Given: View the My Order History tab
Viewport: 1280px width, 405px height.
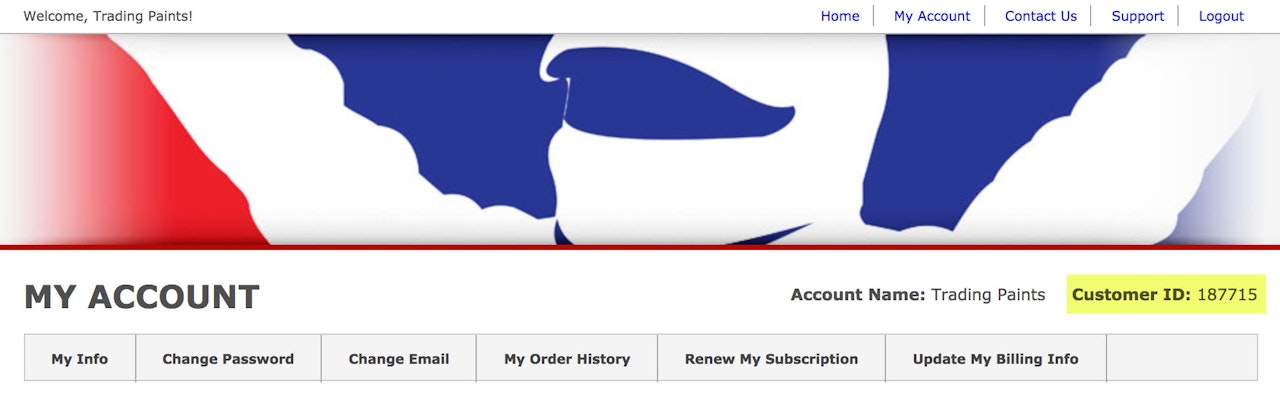Looking at the screenshot, I should click(567, 358).
